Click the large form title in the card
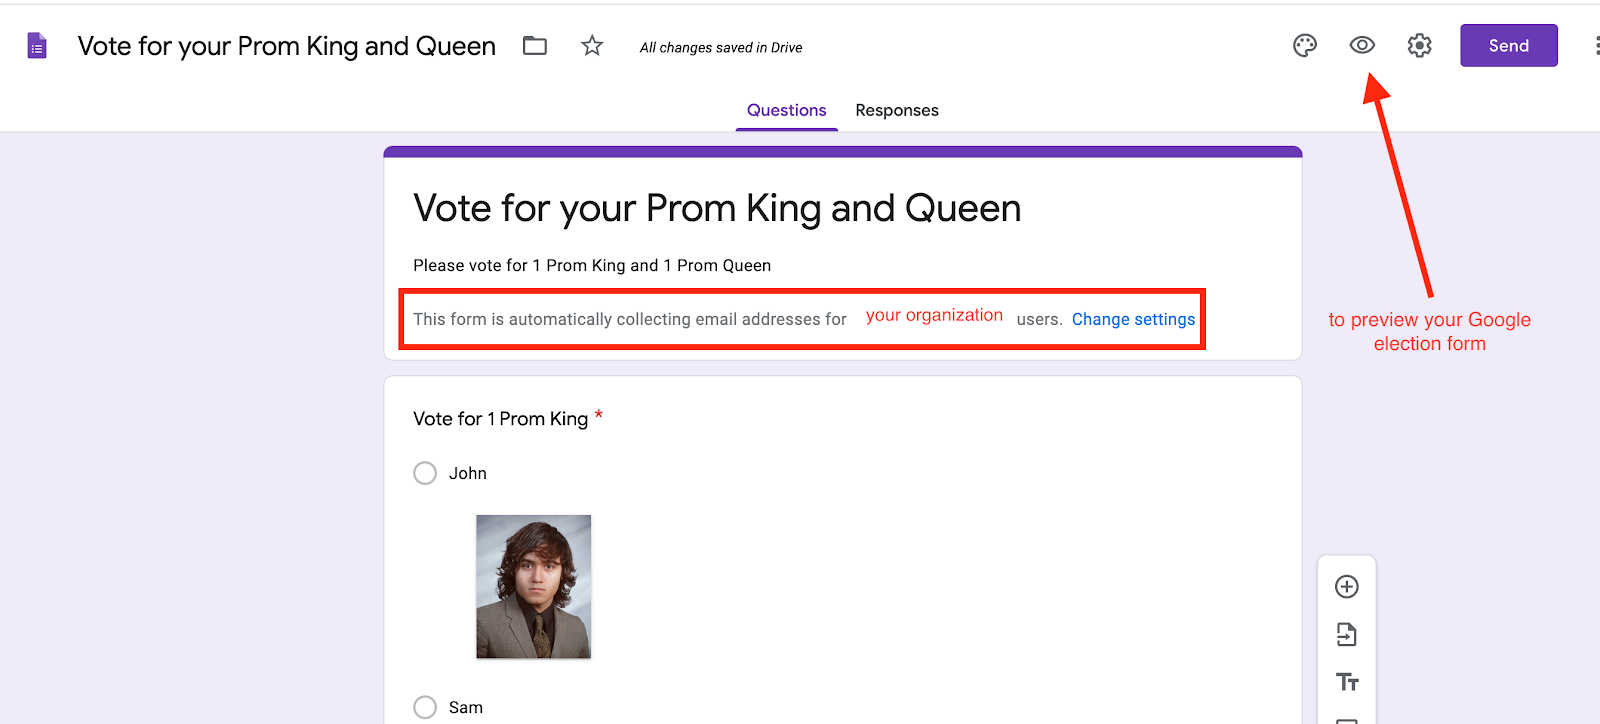Viewport: 1600px width, 724px height. coord(717,208)
